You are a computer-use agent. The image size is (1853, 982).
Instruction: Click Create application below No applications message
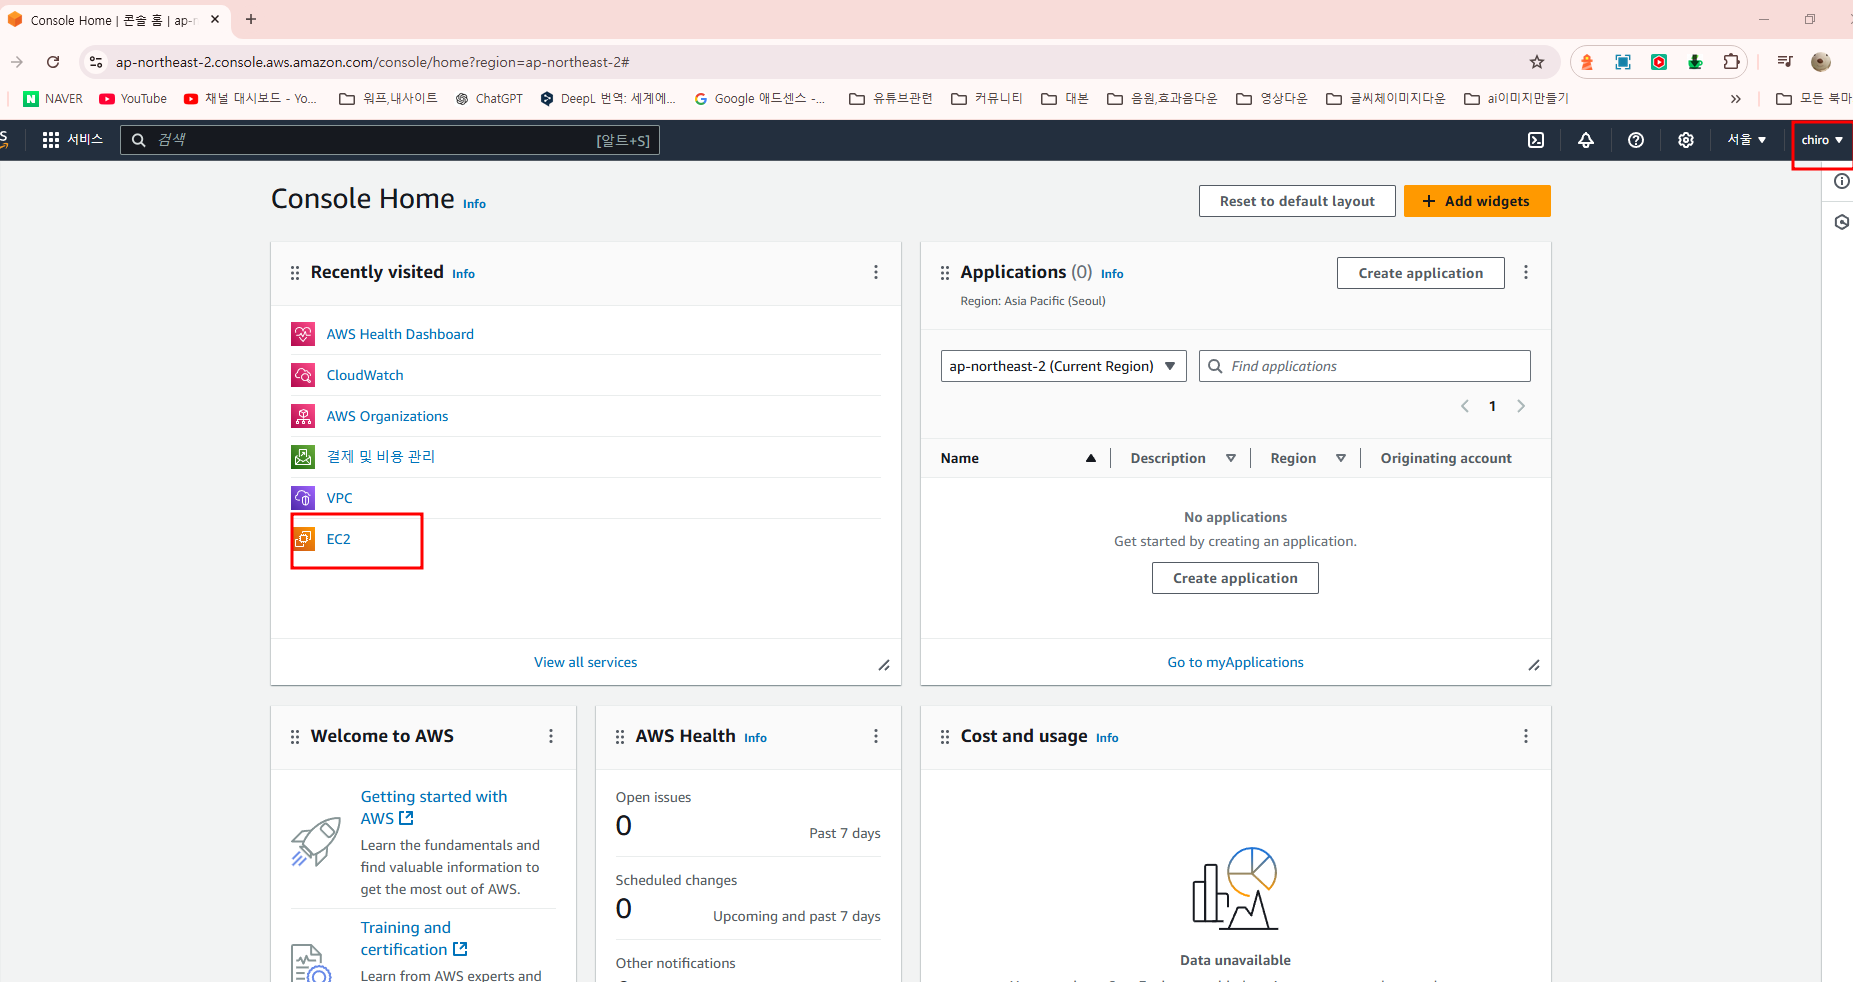(1235, 578)
